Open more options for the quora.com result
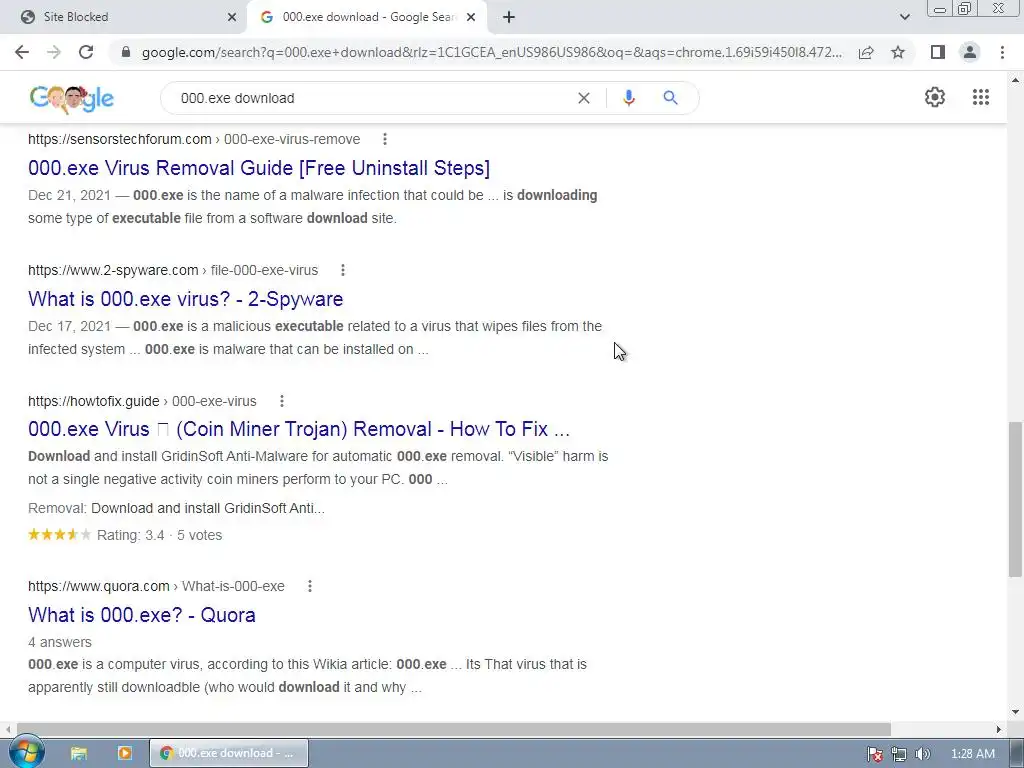The height and width of the screenshot is (768, 1024). pyautogui.click(x=310, y=586)
